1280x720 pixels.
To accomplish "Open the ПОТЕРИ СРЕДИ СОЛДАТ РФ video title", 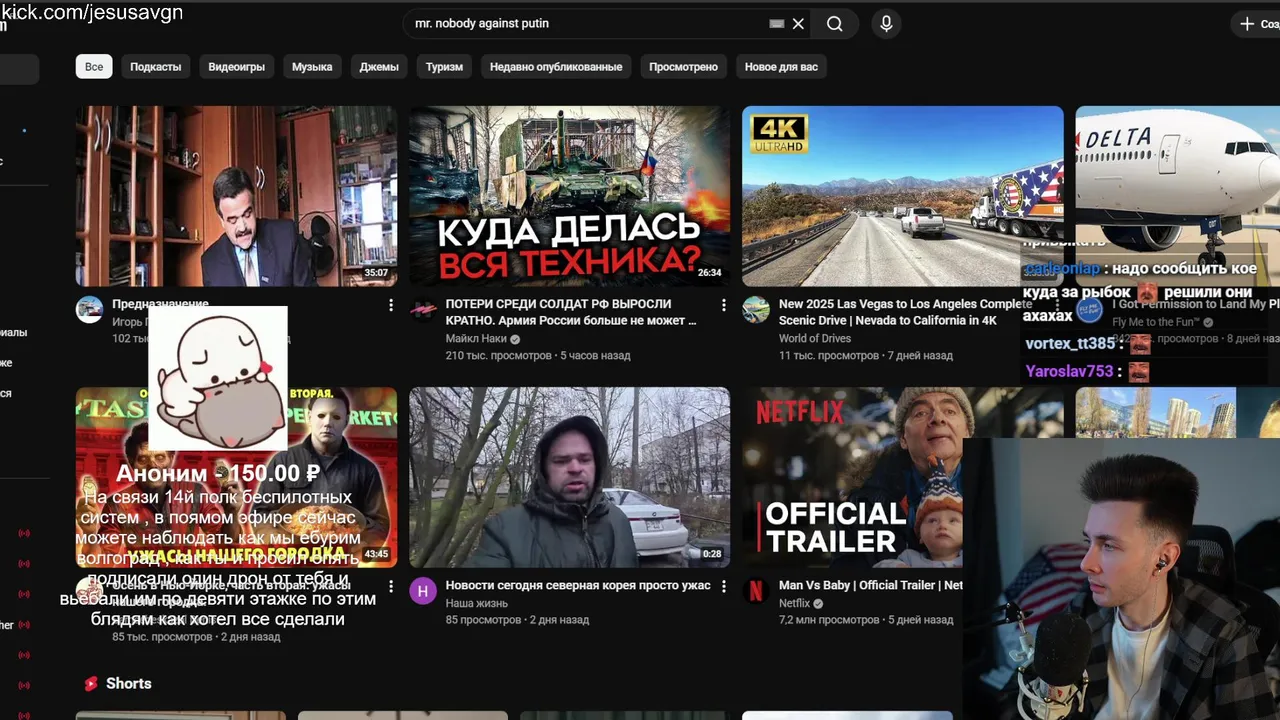I will pos(571,312).
